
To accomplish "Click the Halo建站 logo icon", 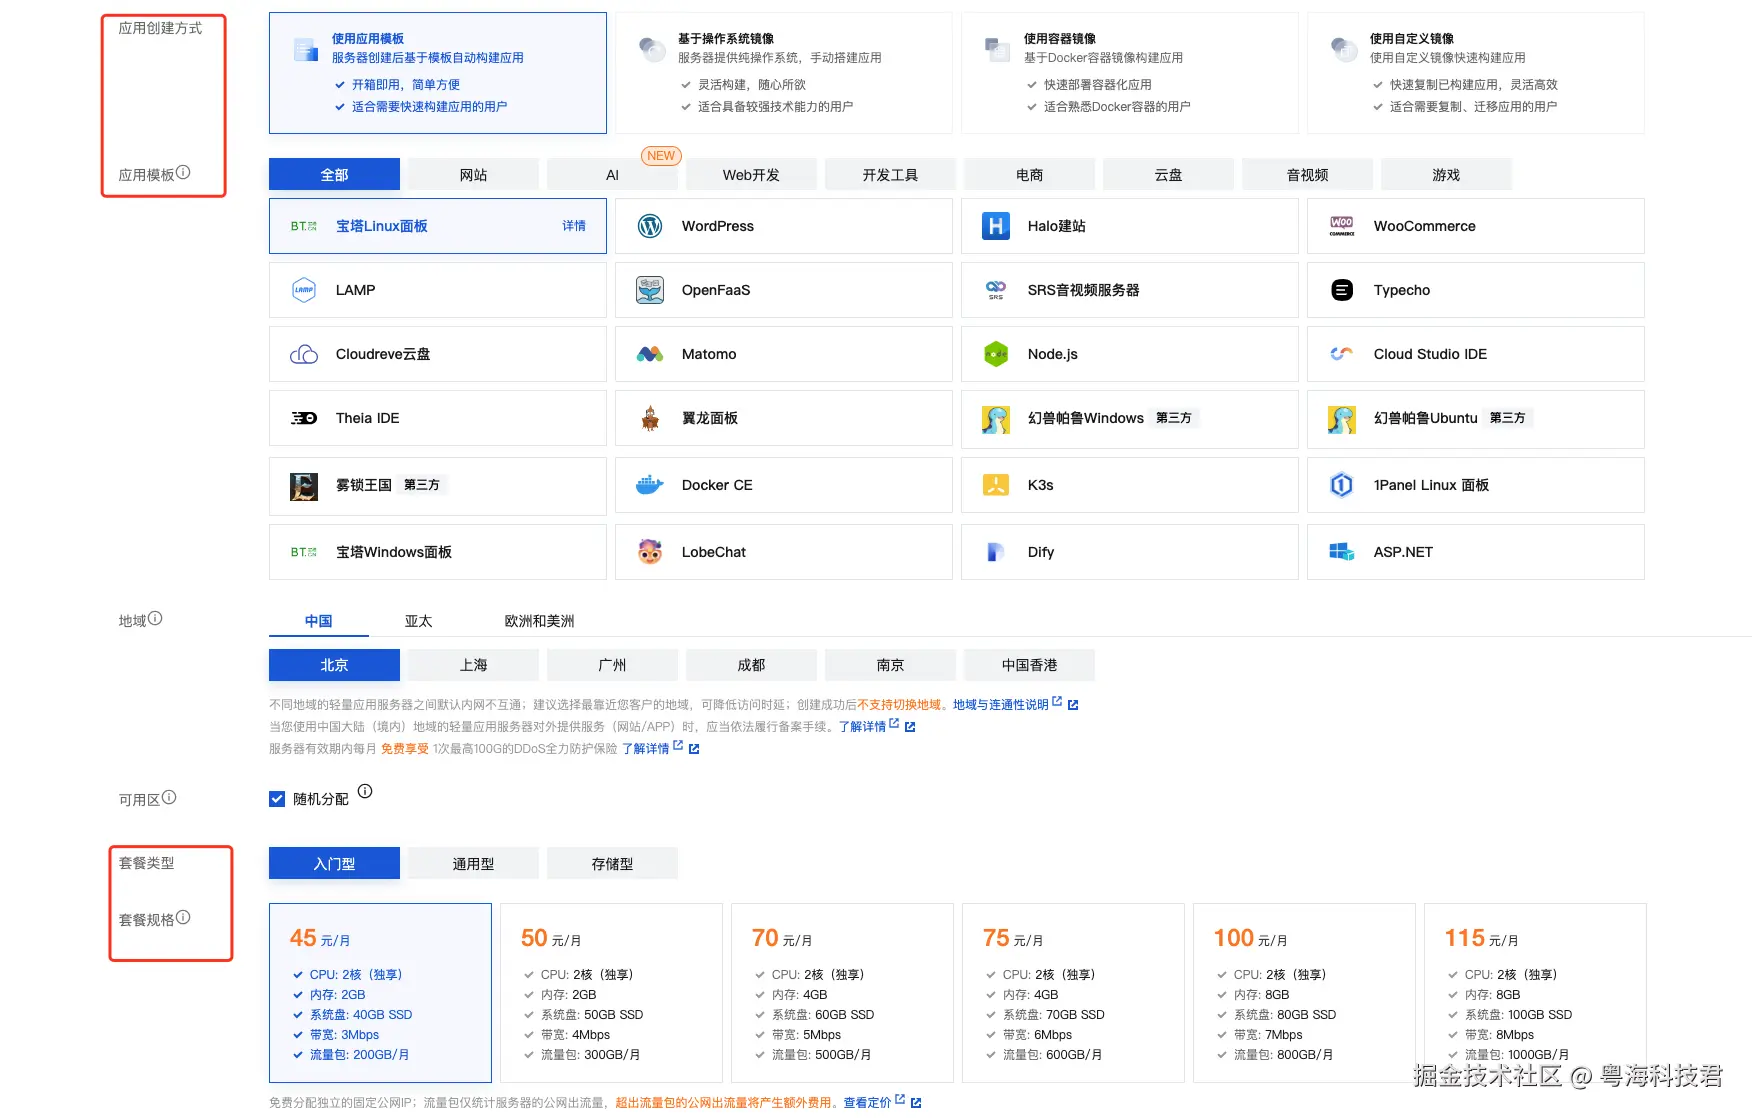I will pyautogui.click(x=996, y=226).
